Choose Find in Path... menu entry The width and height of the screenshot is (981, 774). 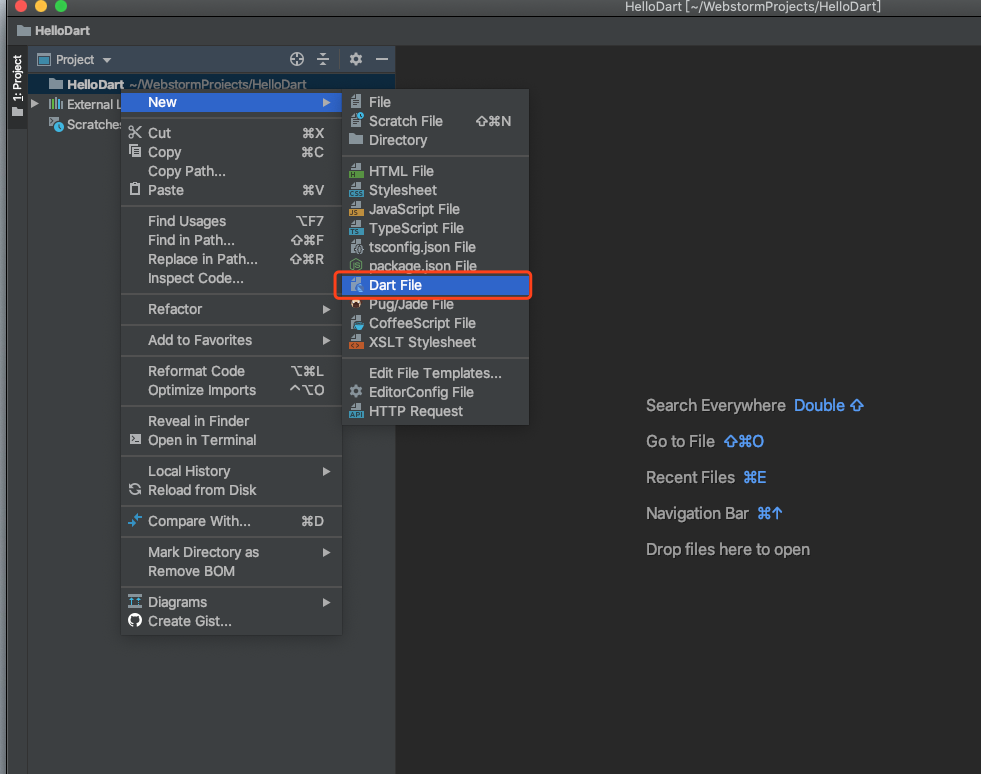[x=231, y=240]
